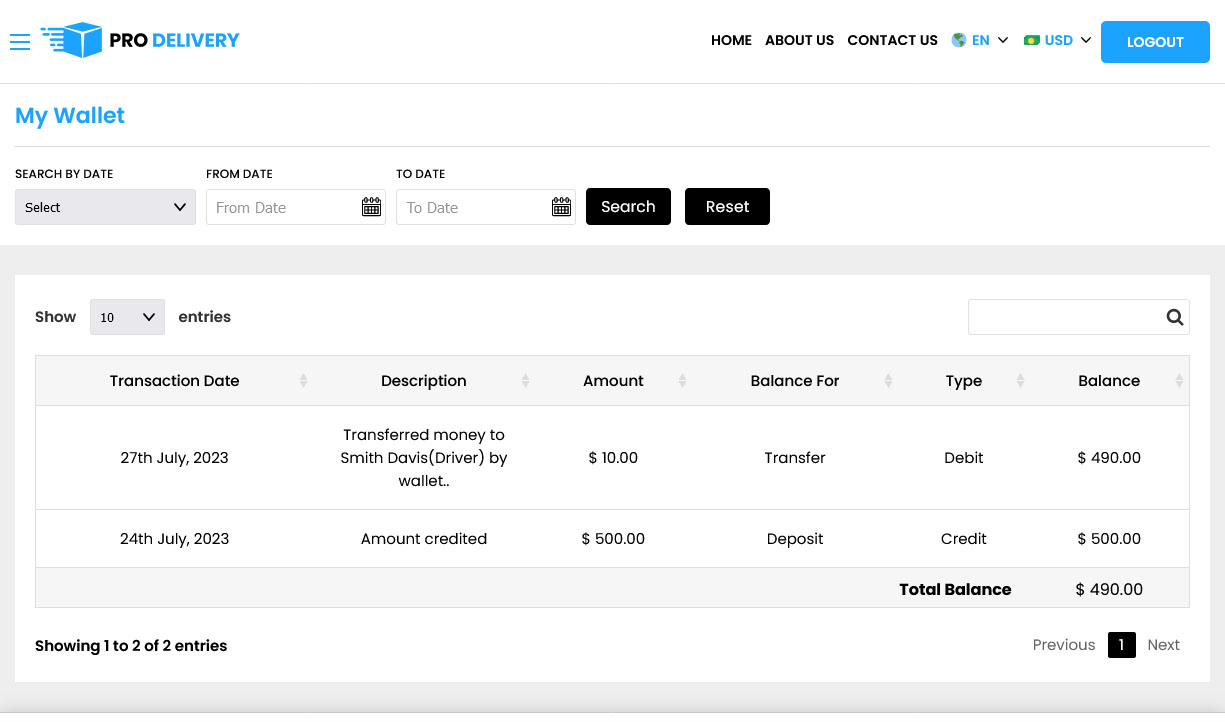
Task: Click the $ 10.00 amount cell
Action: coord(613,458)
